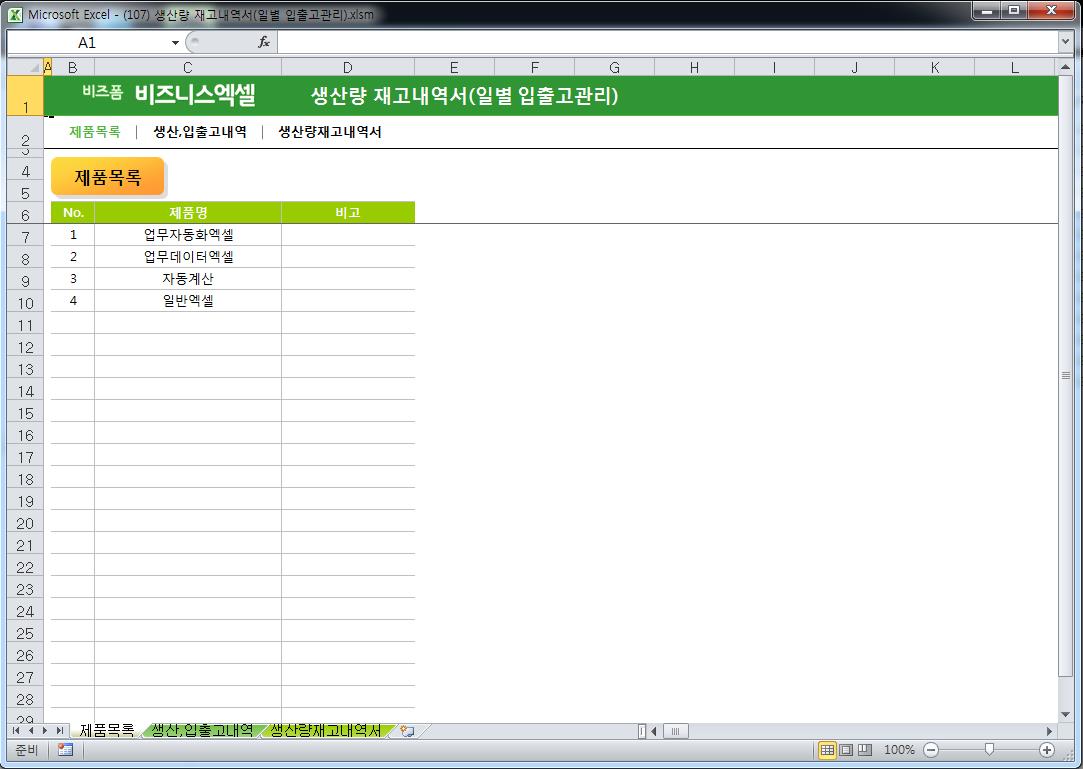Image resolution: width=1083 pixels, height=769 pixels.
Task: Click the insert new worksheet tab icon
Action: 408,730
